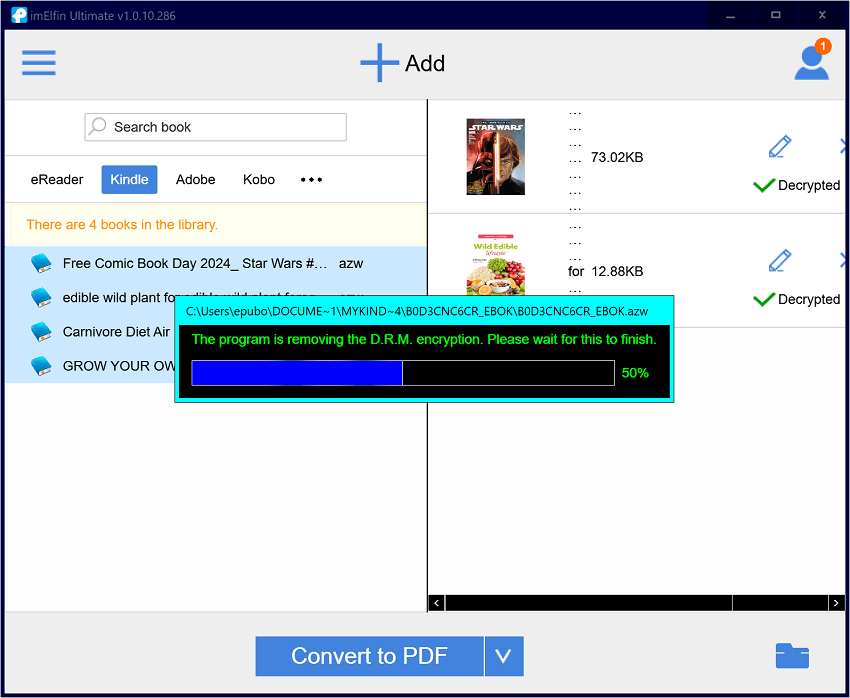Open the output format dropdown arrow
The height and width of the screenshot is (698, 850).
click(504, 656)
